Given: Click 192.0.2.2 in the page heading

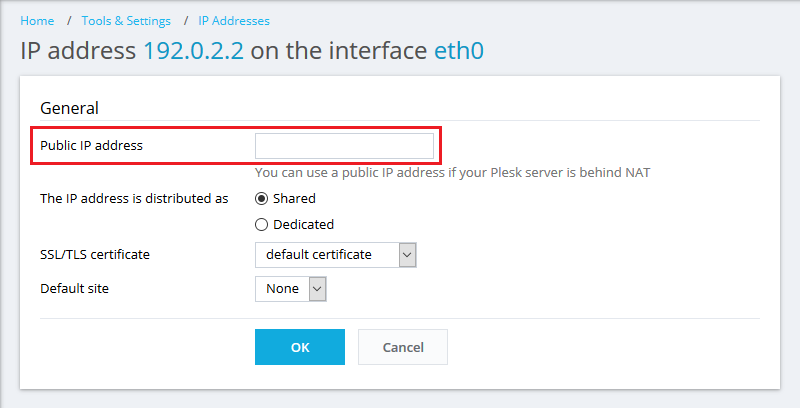Looking at the screenshot, I should (194, 51).
